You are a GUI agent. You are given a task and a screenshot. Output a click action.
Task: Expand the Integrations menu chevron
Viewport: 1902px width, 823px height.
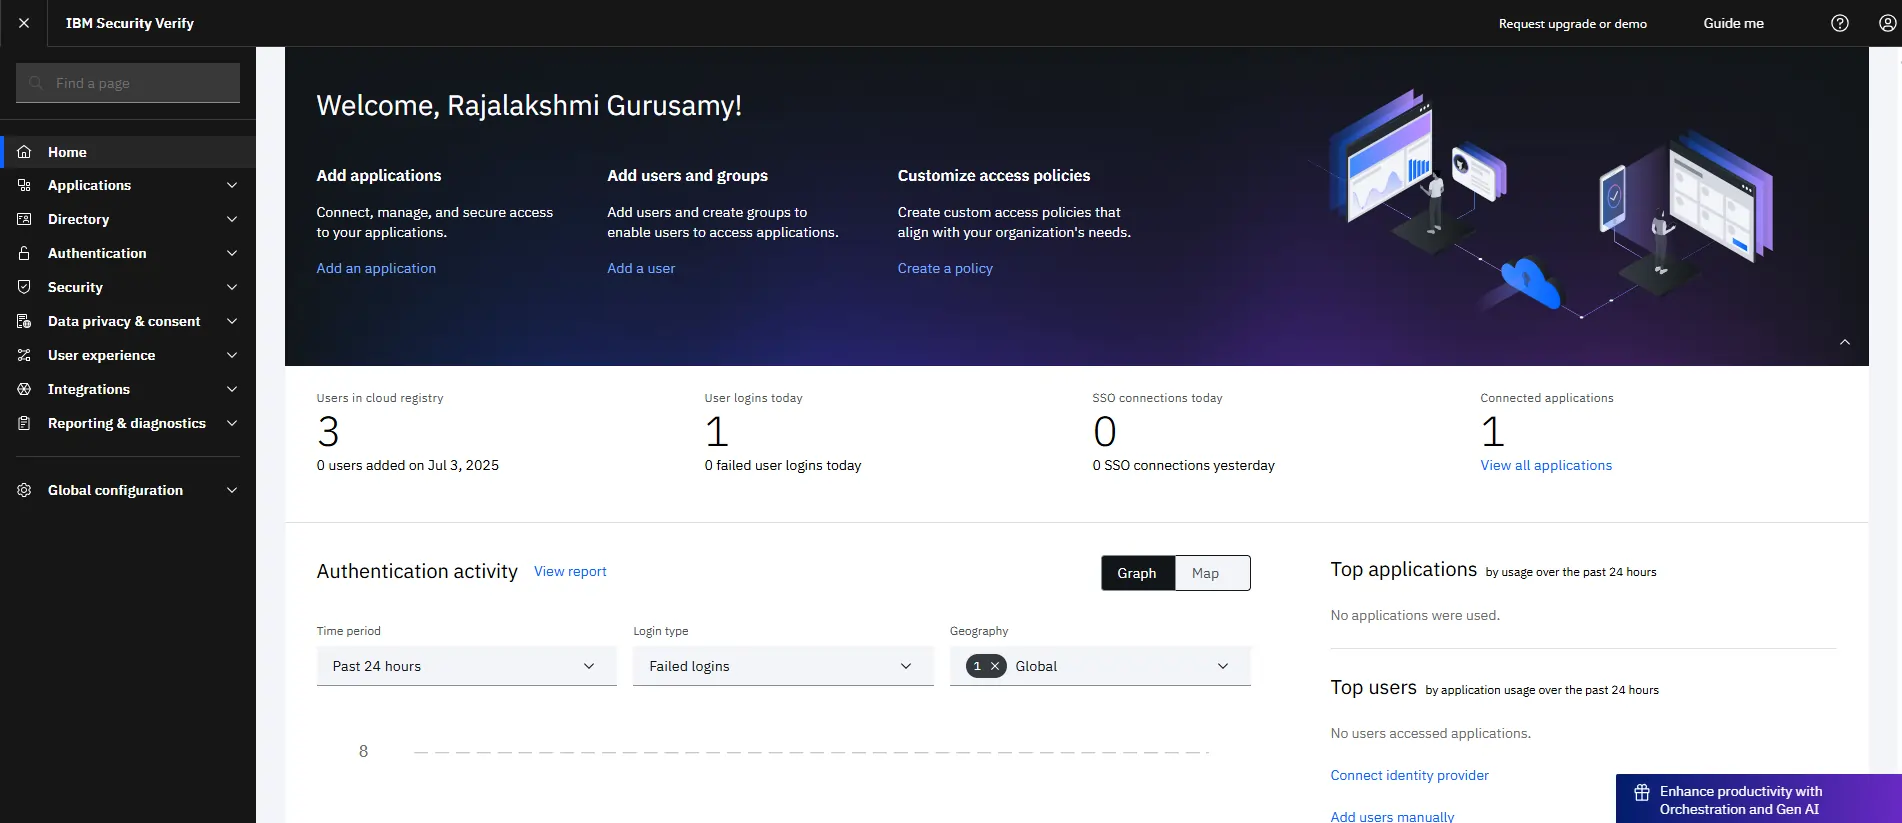point(232,389)
